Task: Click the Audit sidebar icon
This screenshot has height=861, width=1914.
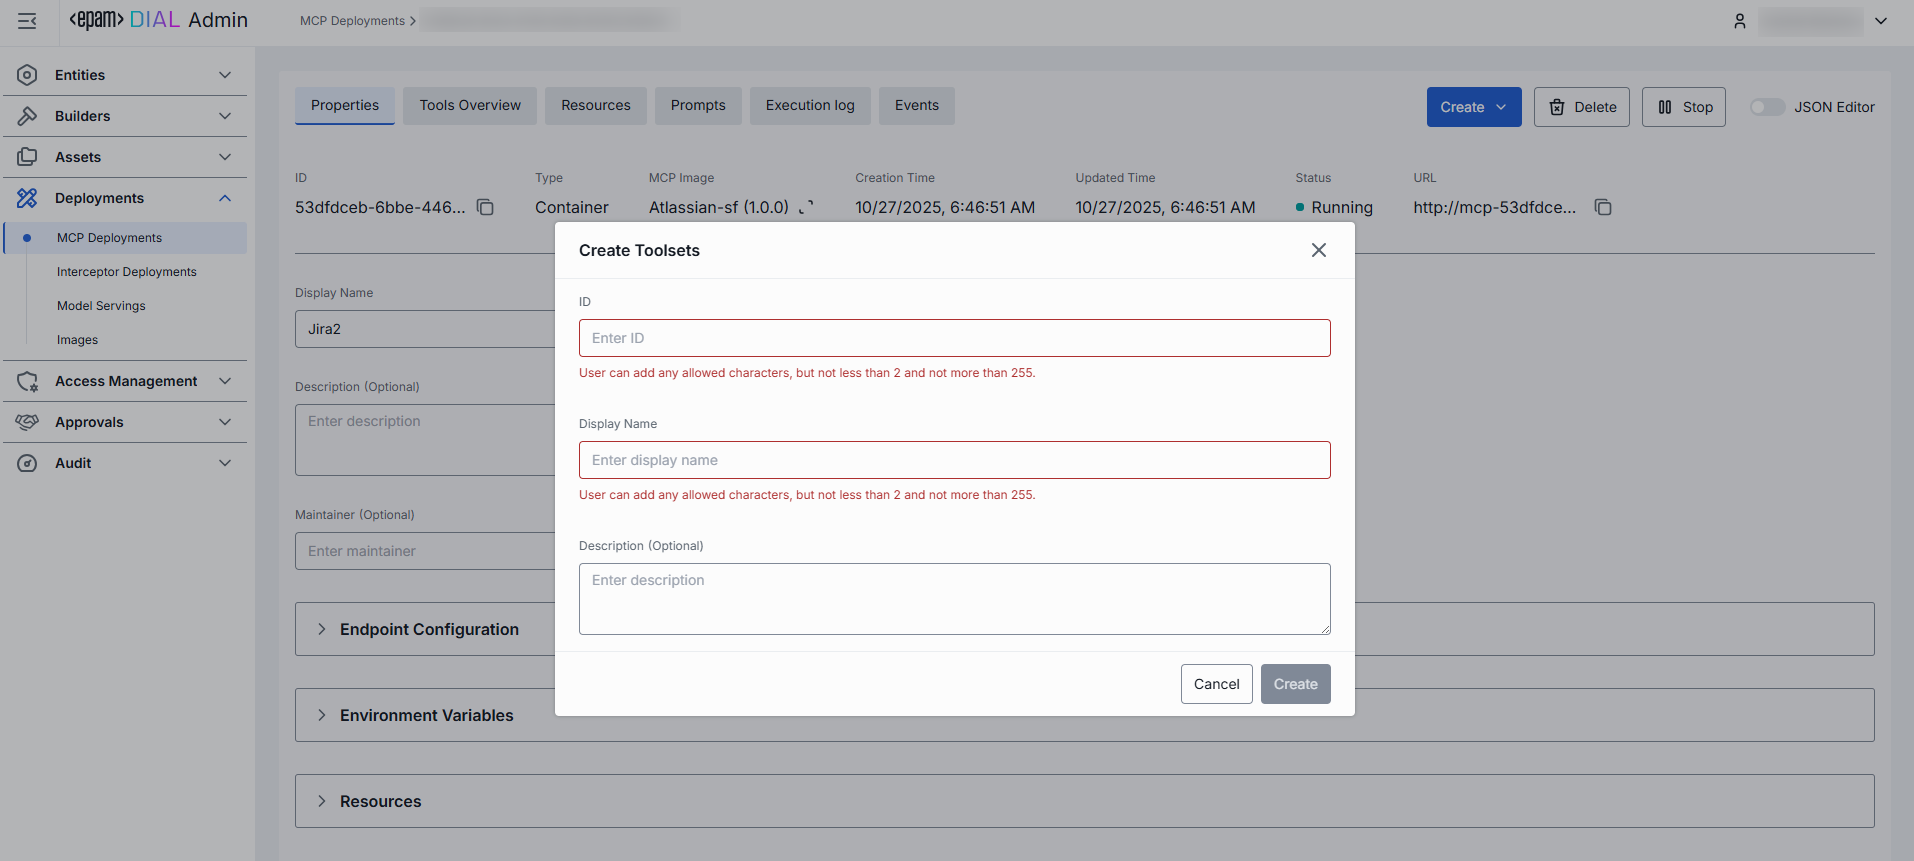Action: tap(27, 463)
